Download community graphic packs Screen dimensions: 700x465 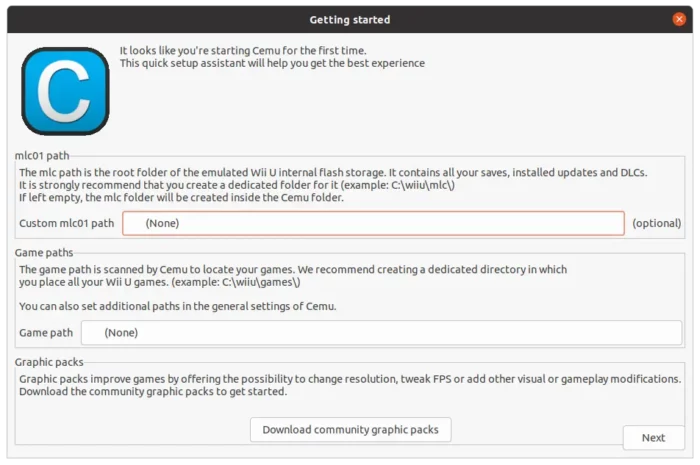350,429
